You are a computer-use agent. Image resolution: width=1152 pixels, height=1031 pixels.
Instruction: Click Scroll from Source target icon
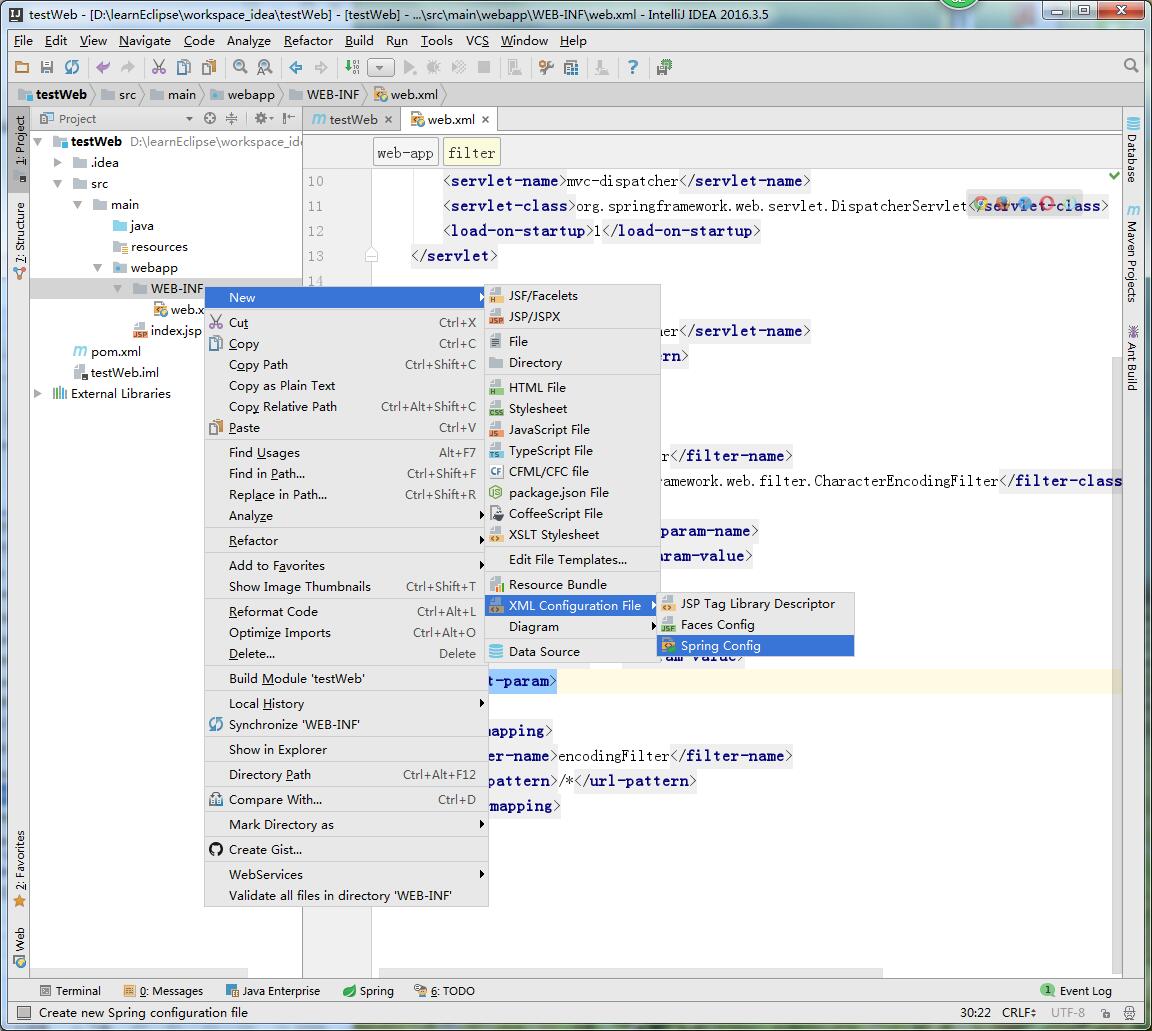[210, 118]
